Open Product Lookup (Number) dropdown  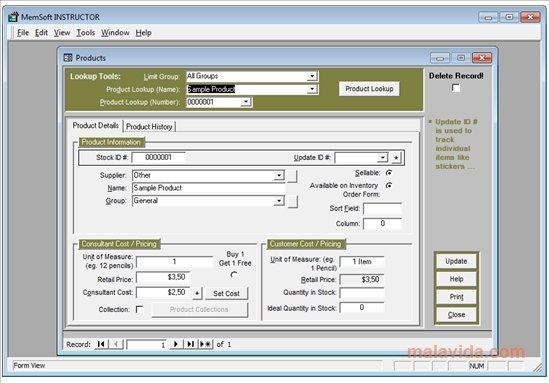pos(246,102)
